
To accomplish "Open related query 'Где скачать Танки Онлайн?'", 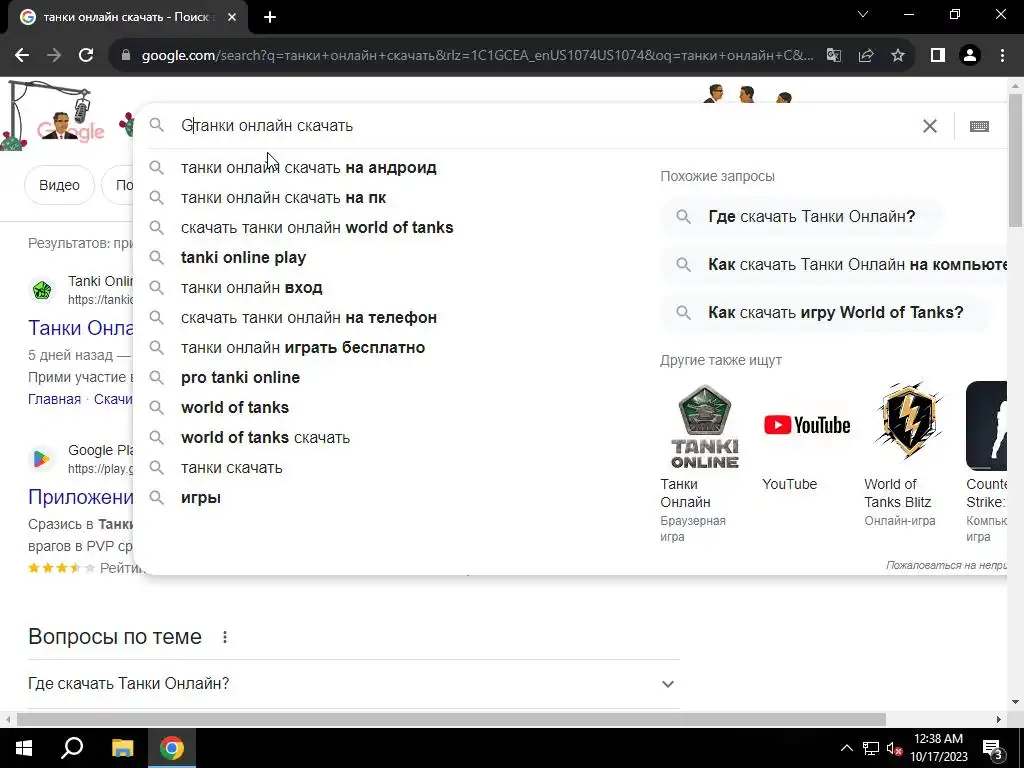I will pyautogui.click(x=802, y=217).
